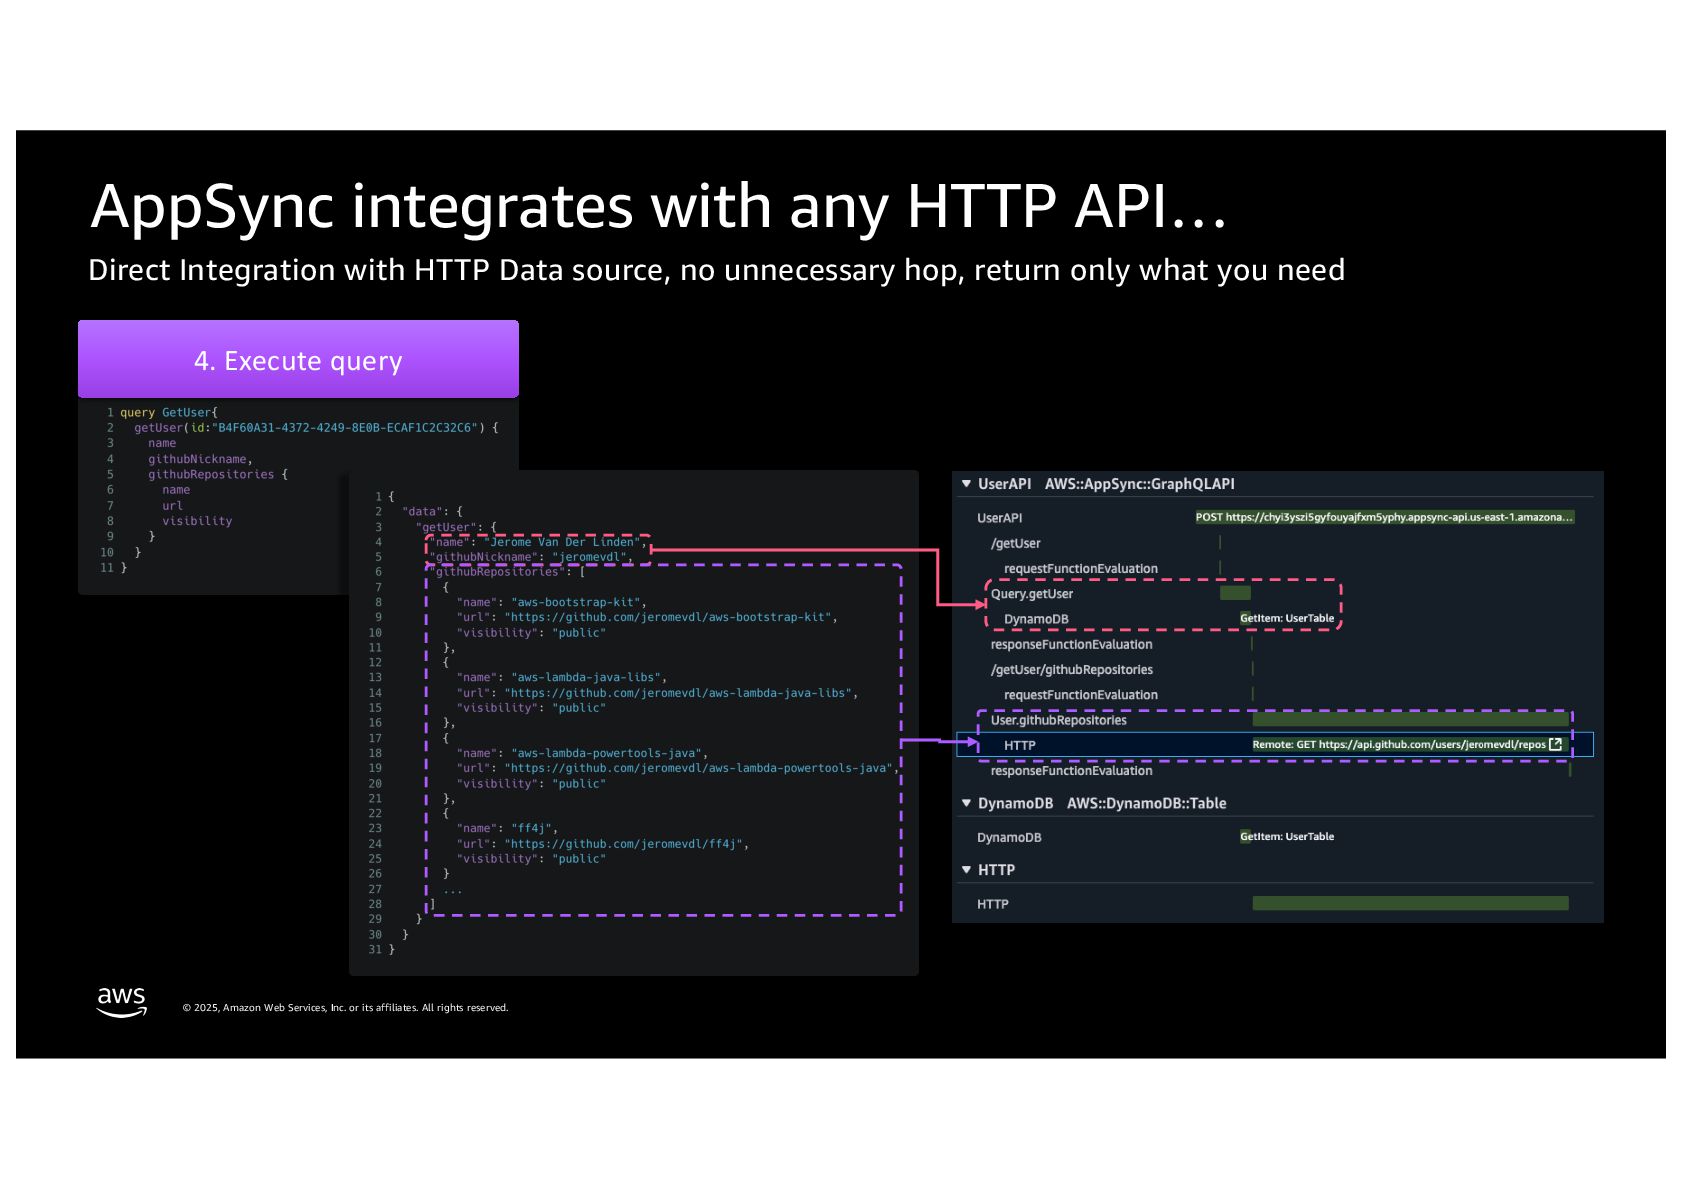Click the getUser id string in the query

click(x=344, y=428)
